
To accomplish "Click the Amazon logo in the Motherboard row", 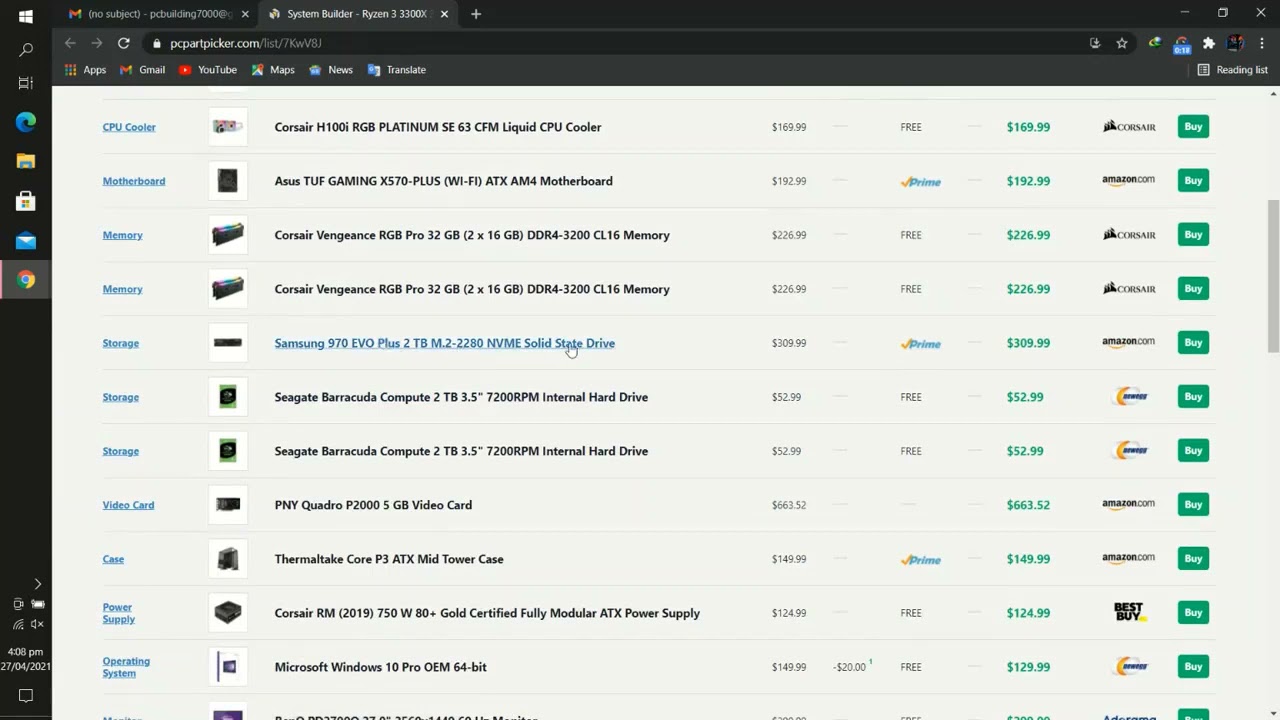I will point(1128,181).
